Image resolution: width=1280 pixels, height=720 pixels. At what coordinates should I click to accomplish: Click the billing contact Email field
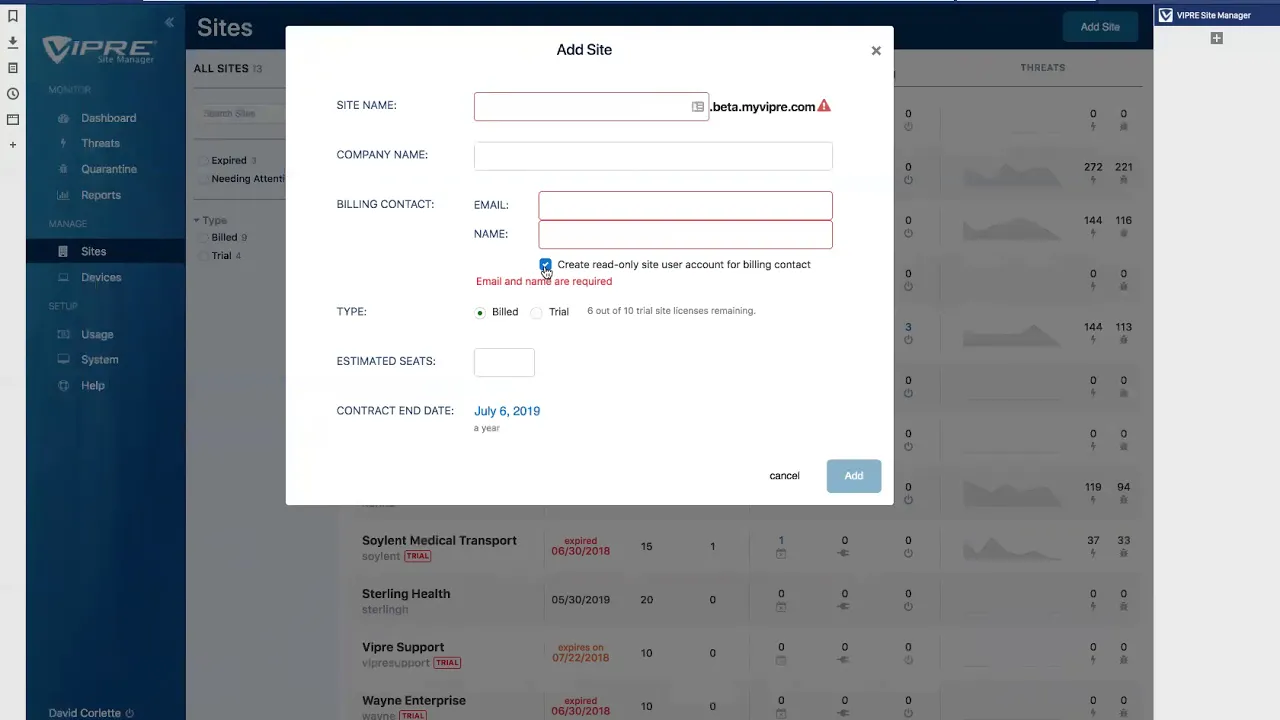click(685, 206)
